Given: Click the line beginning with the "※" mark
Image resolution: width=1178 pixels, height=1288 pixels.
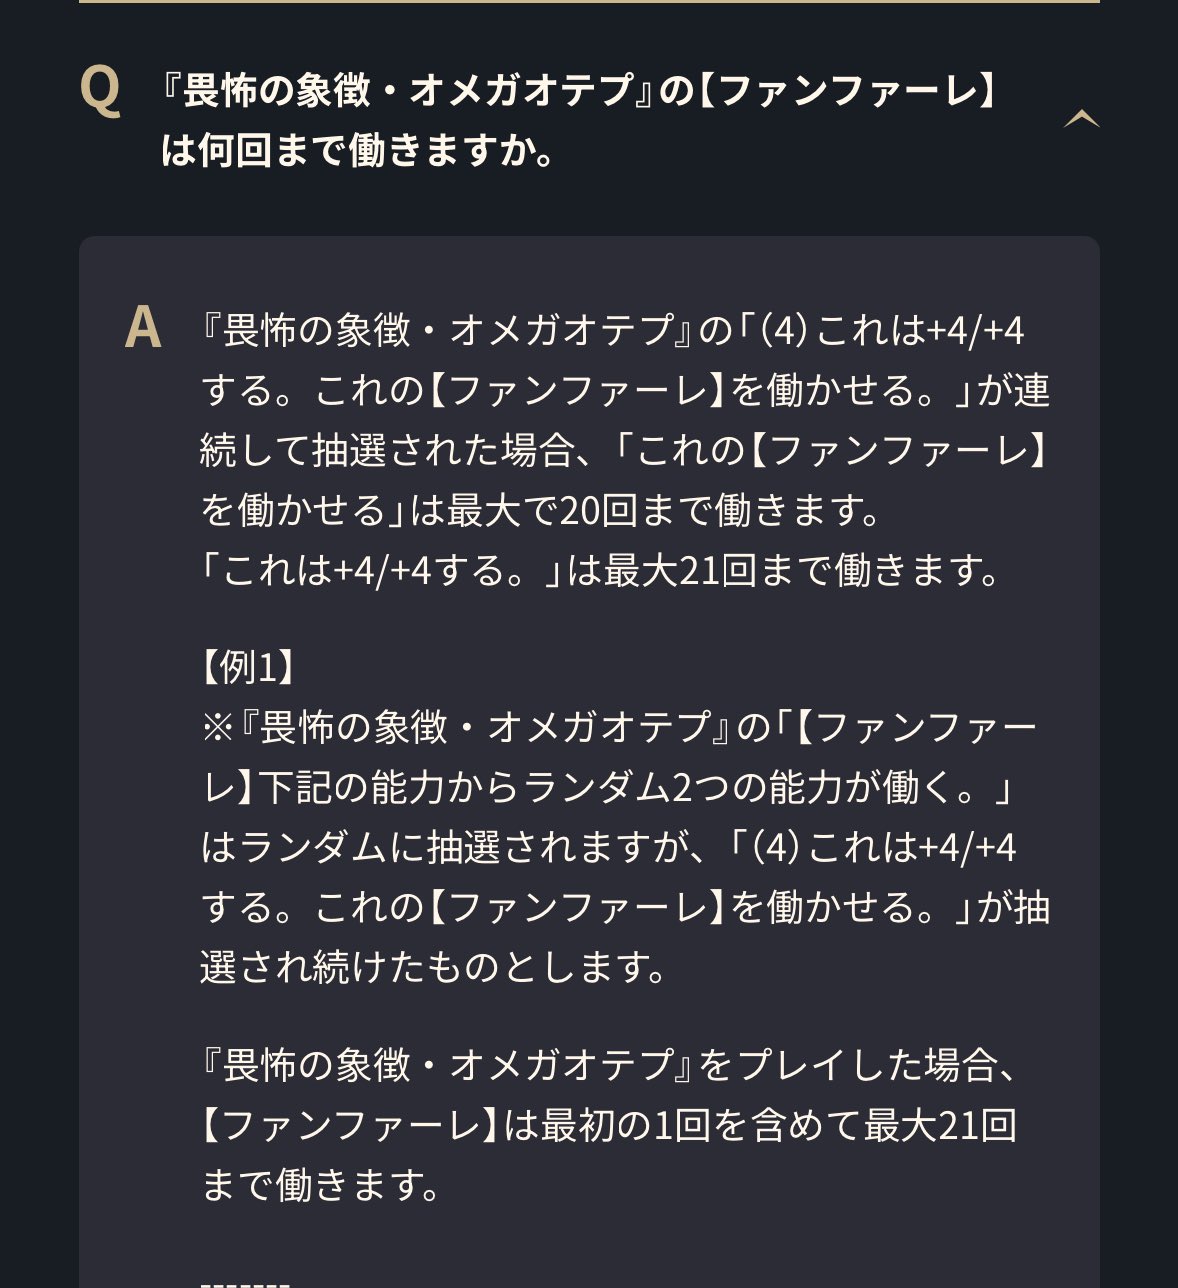Looking at the screenshot, I should pos(619,727).
